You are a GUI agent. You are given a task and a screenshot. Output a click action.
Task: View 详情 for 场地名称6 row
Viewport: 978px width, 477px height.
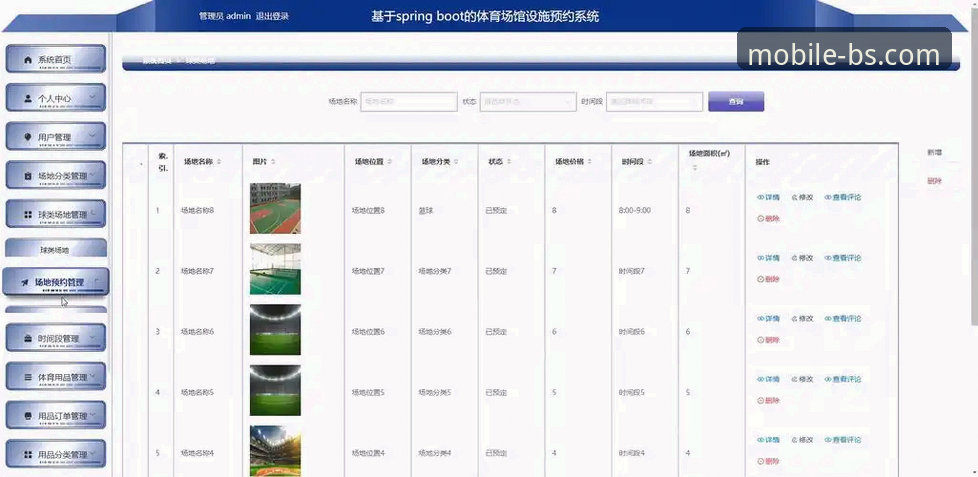(768, 319)
